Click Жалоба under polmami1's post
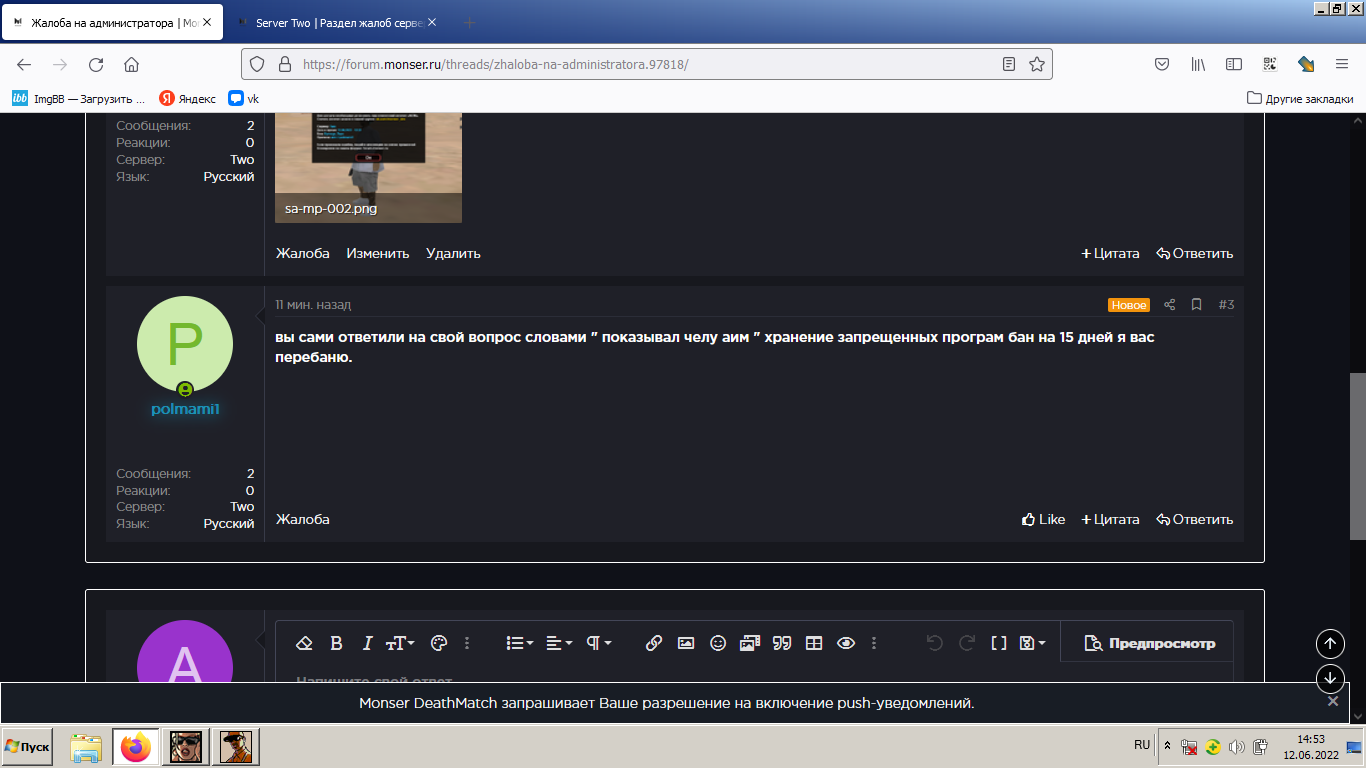 (303, 520)
